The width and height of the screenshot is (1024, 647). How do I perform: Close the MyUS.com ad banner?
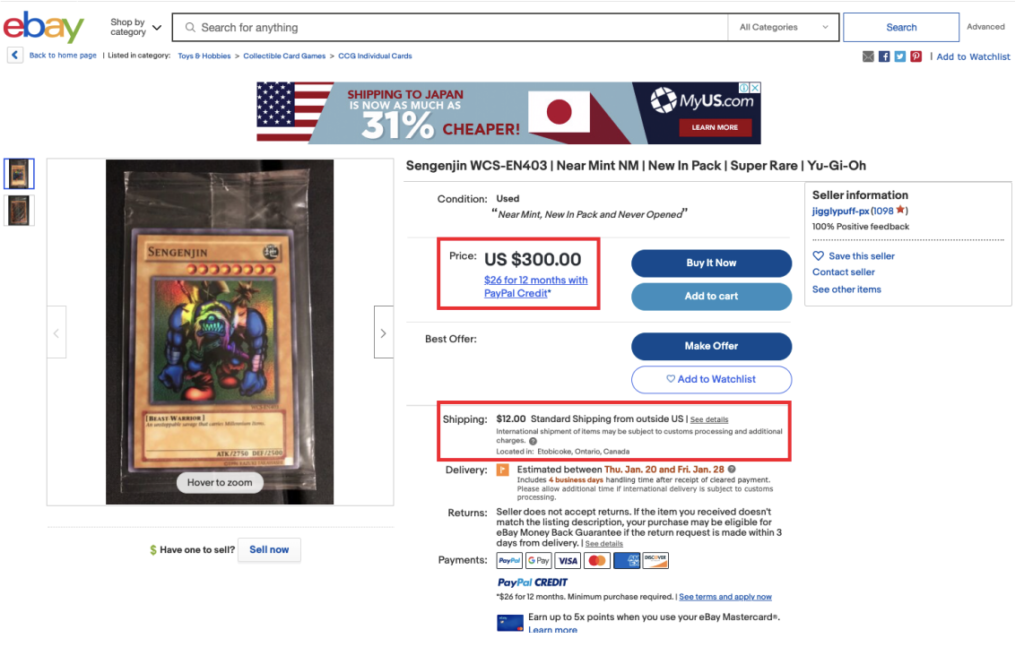point(755,87)
